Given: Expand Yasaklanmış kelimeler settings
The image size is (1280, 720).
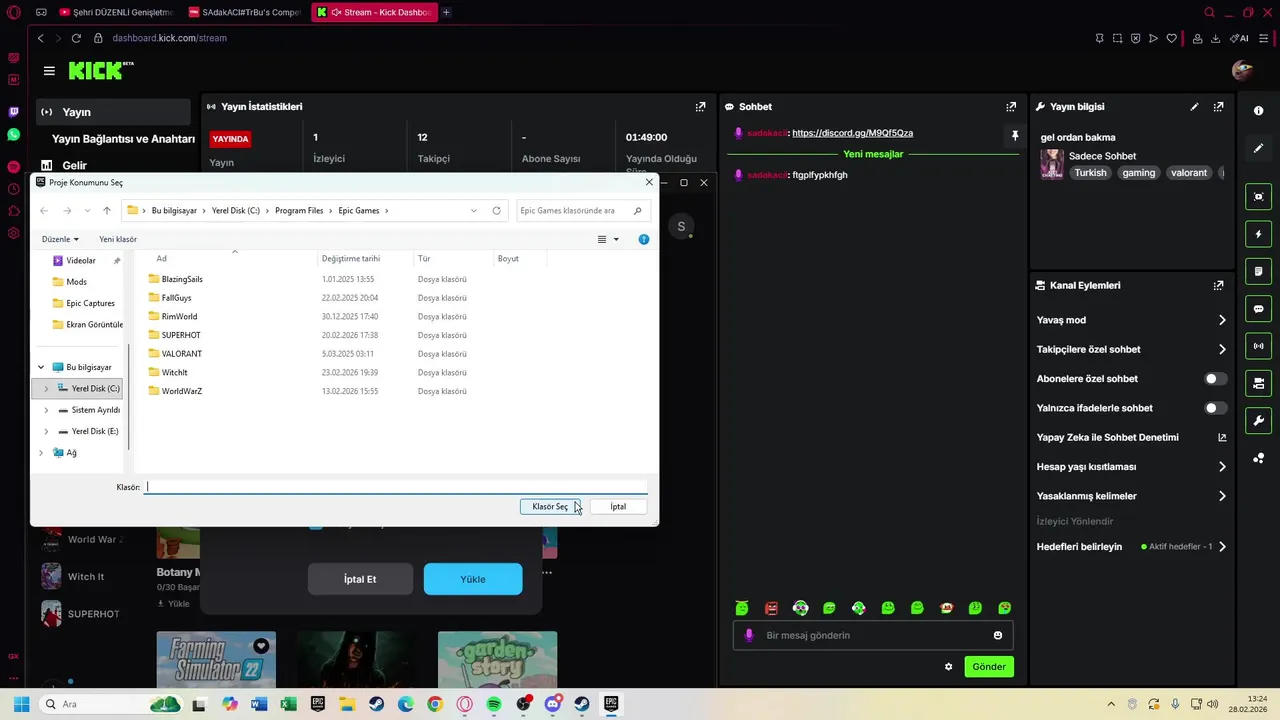Looking at the screenshot, I should click(1222, 496).
